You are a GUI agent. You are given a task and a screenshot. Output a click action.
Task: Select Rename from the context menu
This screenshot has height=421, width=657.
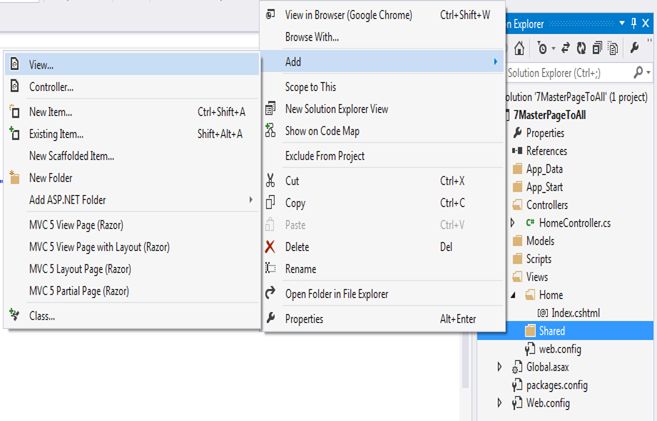(383, 269)
